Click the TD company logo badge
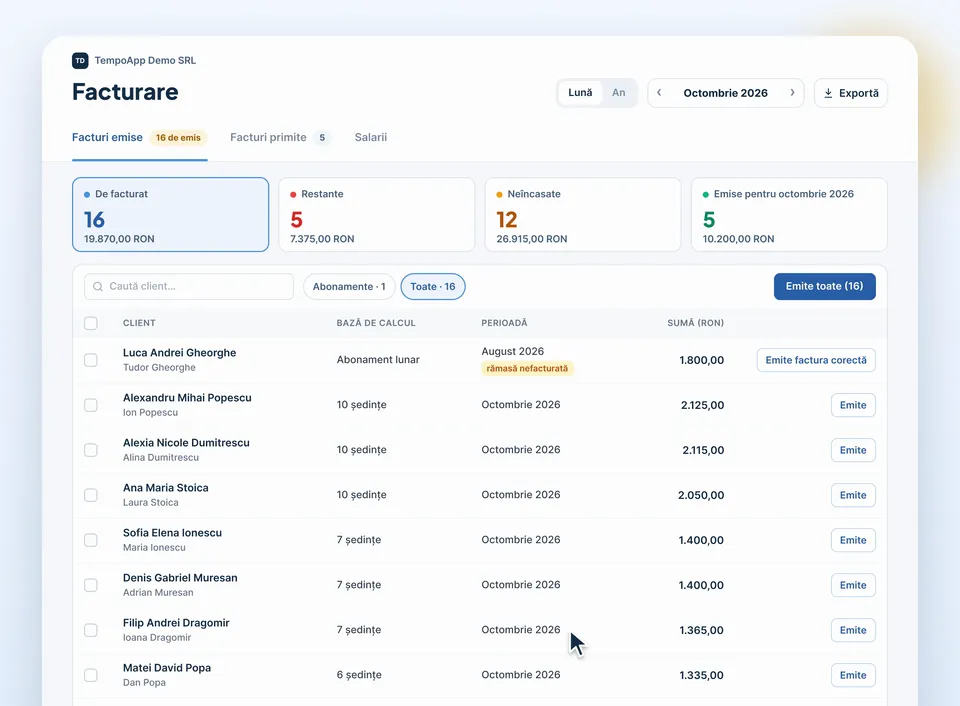The image size is (960, 706). coord(80,61)
